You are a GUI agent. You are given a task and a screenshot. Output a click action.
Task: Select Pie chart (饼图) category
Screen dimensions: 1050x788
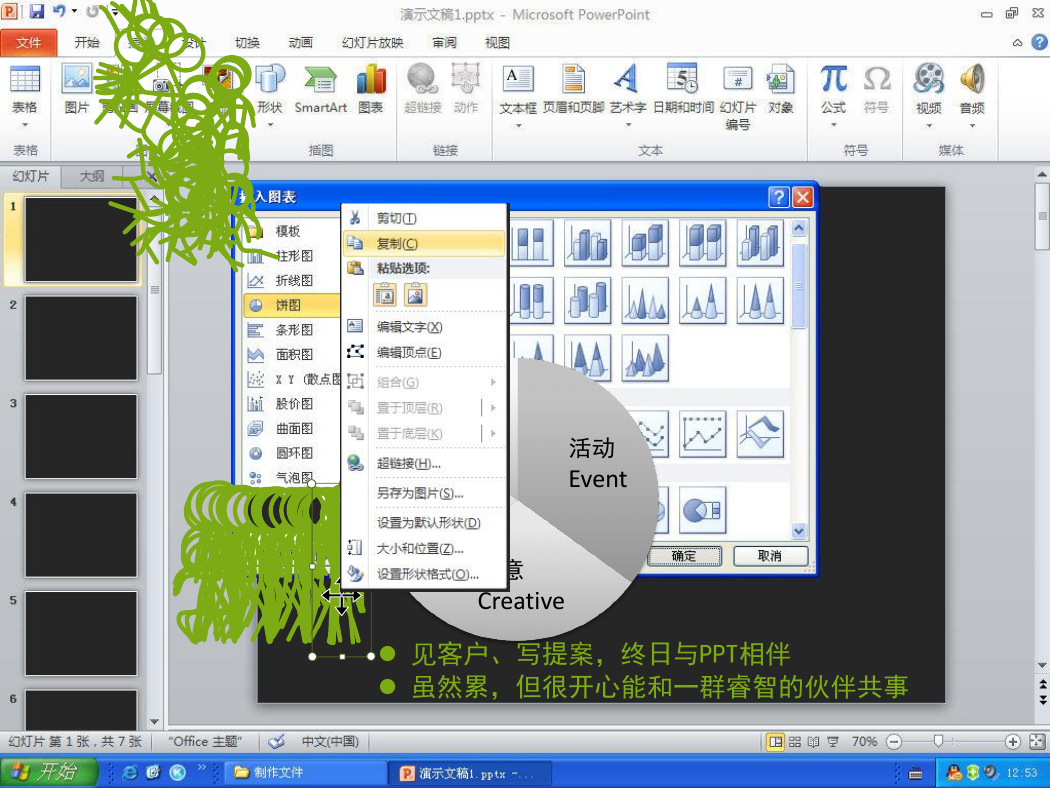pyautogui.click(x=293, y=305)
